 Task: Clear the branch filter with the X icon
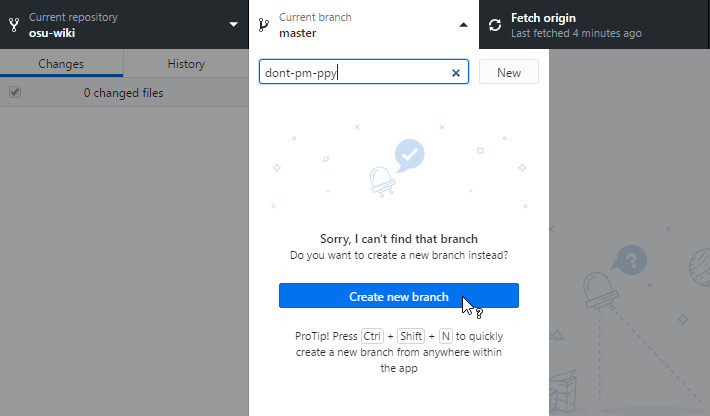point(456,73)
